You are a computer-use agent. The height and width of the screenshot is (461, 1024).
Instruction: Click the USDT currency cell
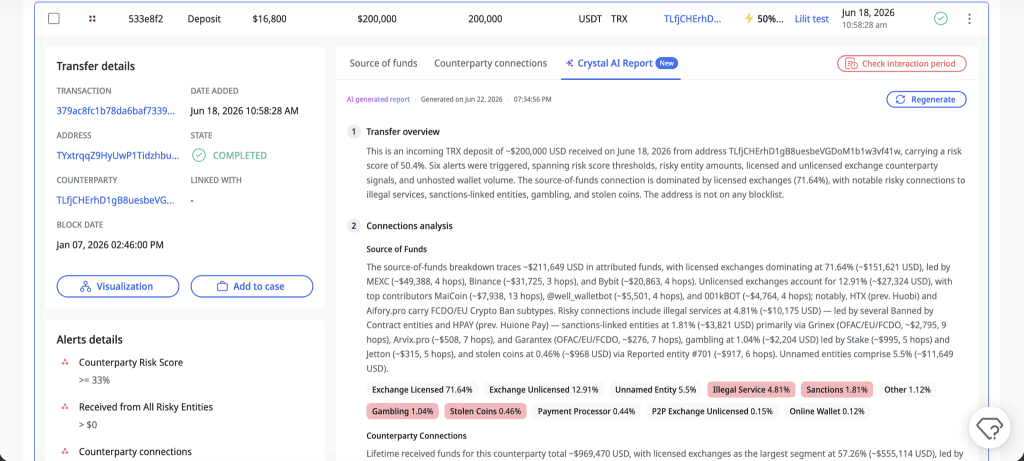(x=590, y=19)
